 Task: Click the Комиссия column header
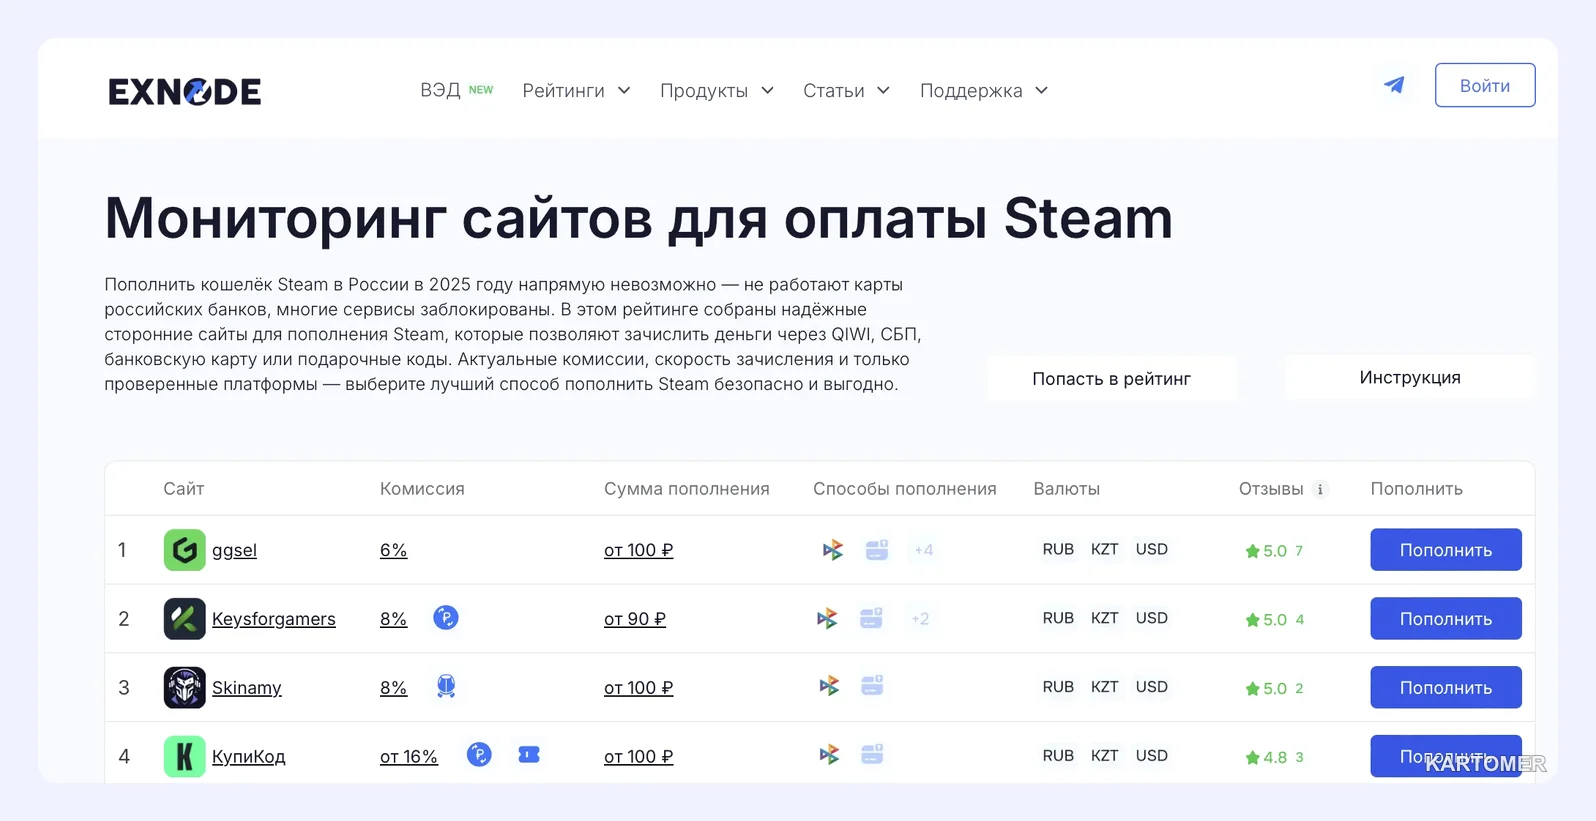[x=422, y=489]
